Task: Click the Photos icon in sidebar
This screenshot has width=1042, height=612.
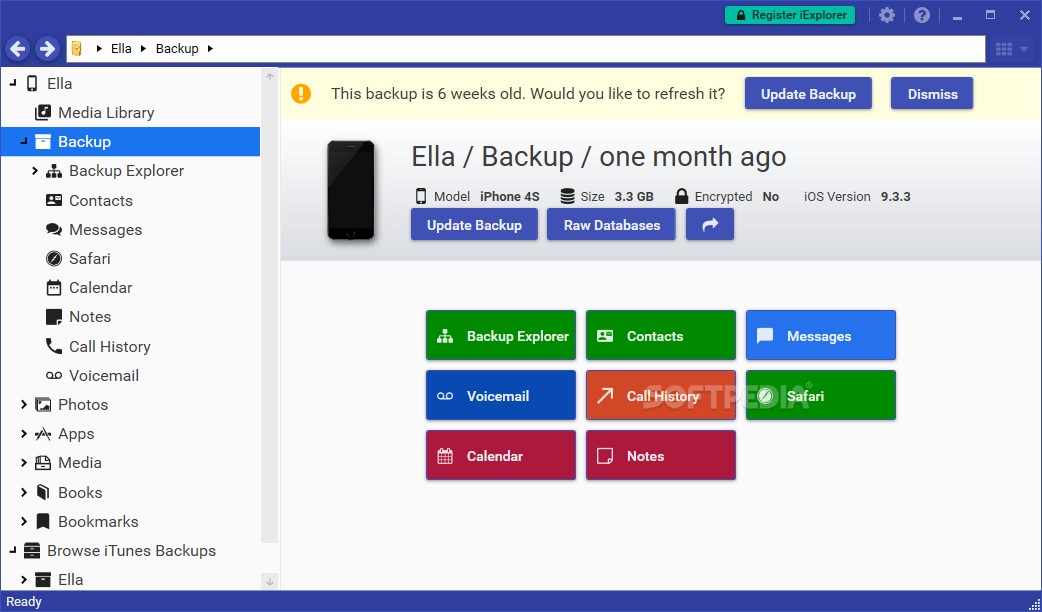Action: point(43,405)
